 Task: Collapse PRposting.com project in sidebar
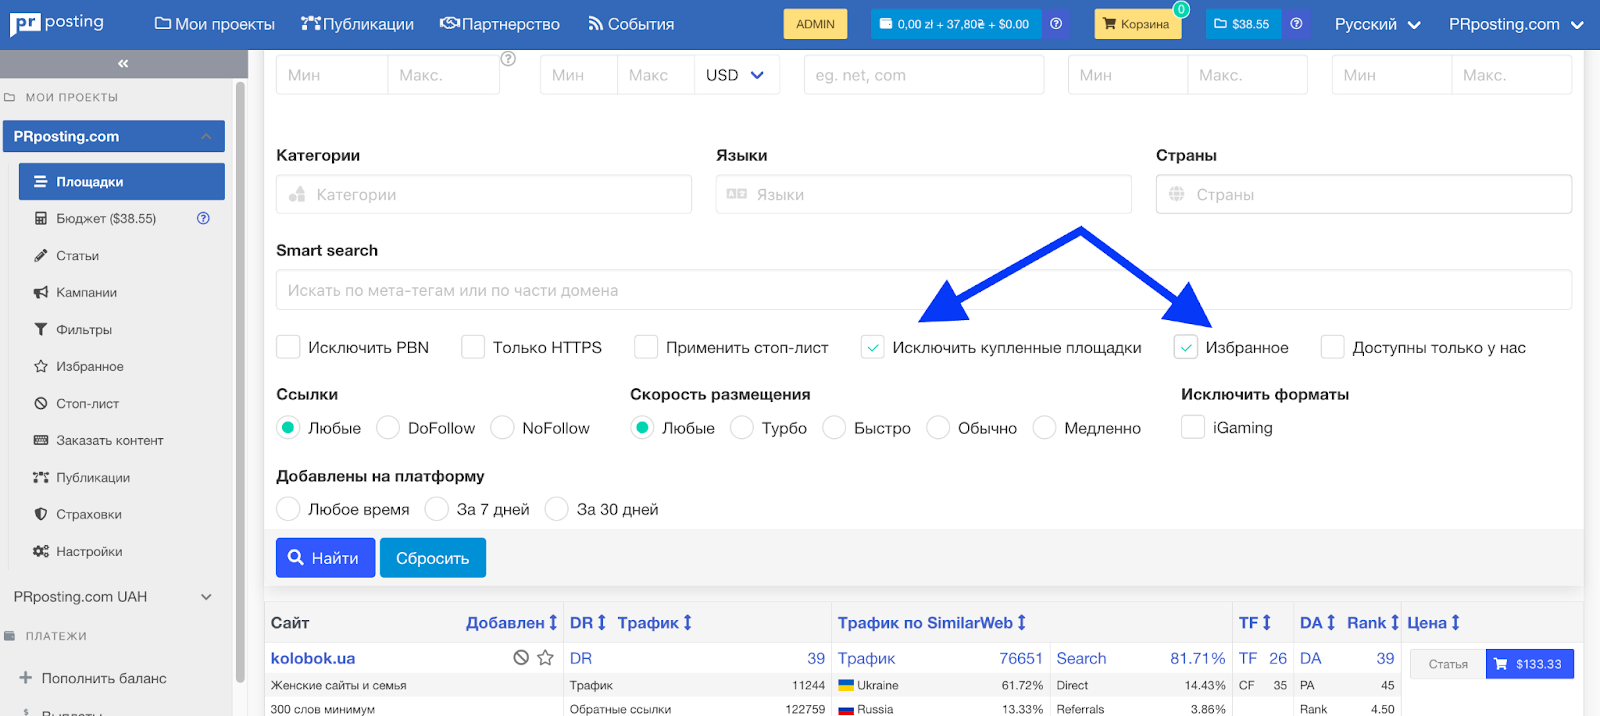114,136
